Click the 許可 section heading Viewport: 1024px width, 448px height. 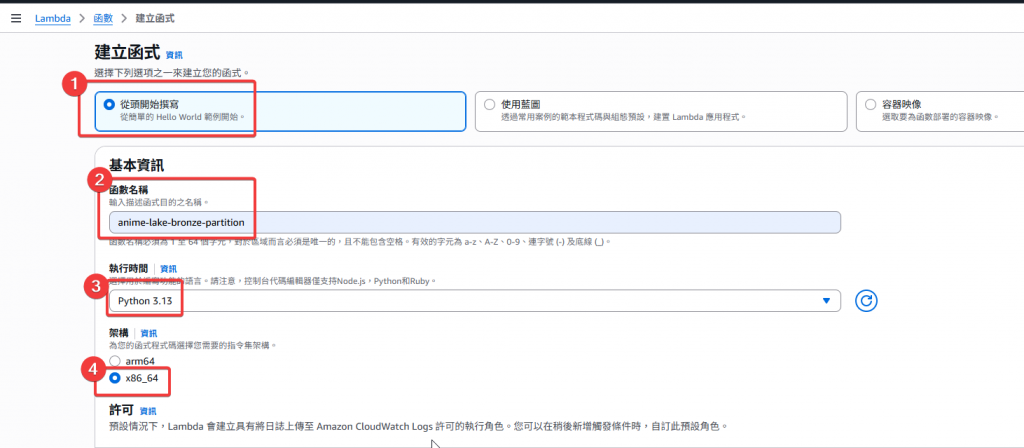(x=121, y=411)
